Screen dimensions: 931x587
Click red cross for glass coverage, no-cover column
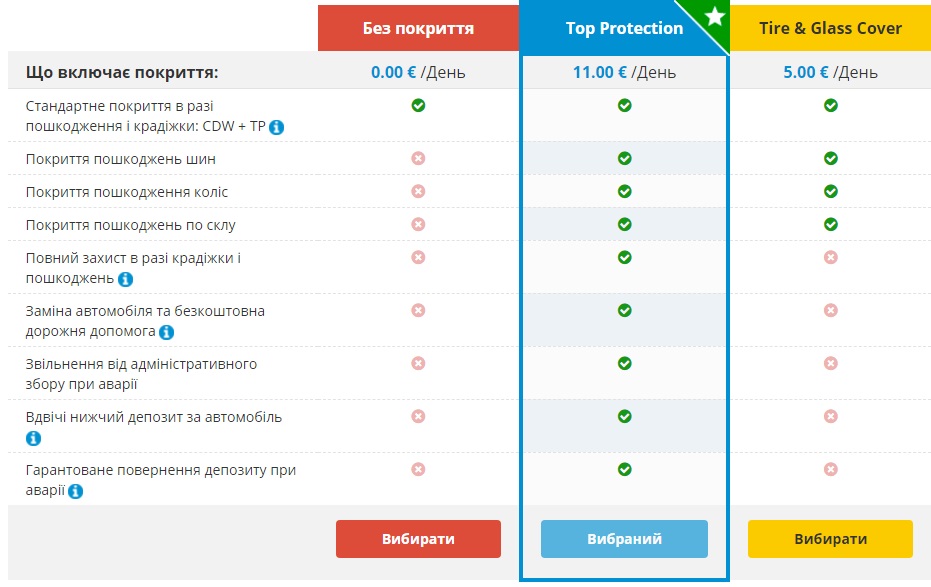point(418,224)
